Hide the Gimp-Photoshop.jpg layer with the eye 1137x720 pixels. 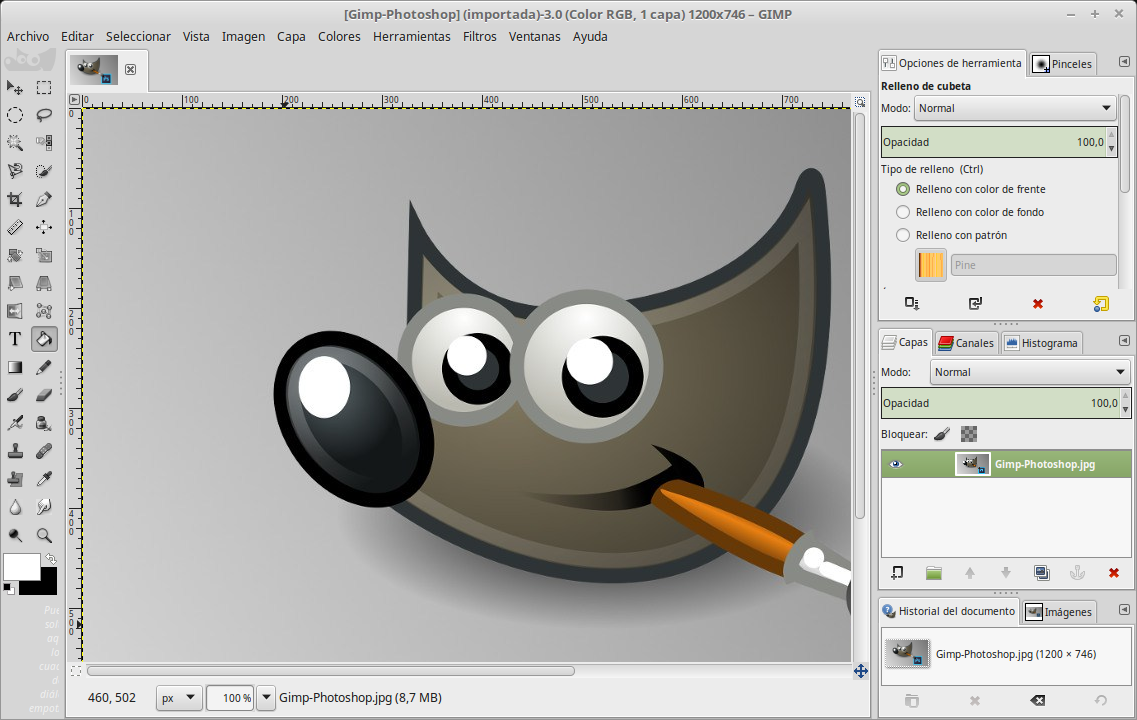pyautogui.click(x=896, y=464)
